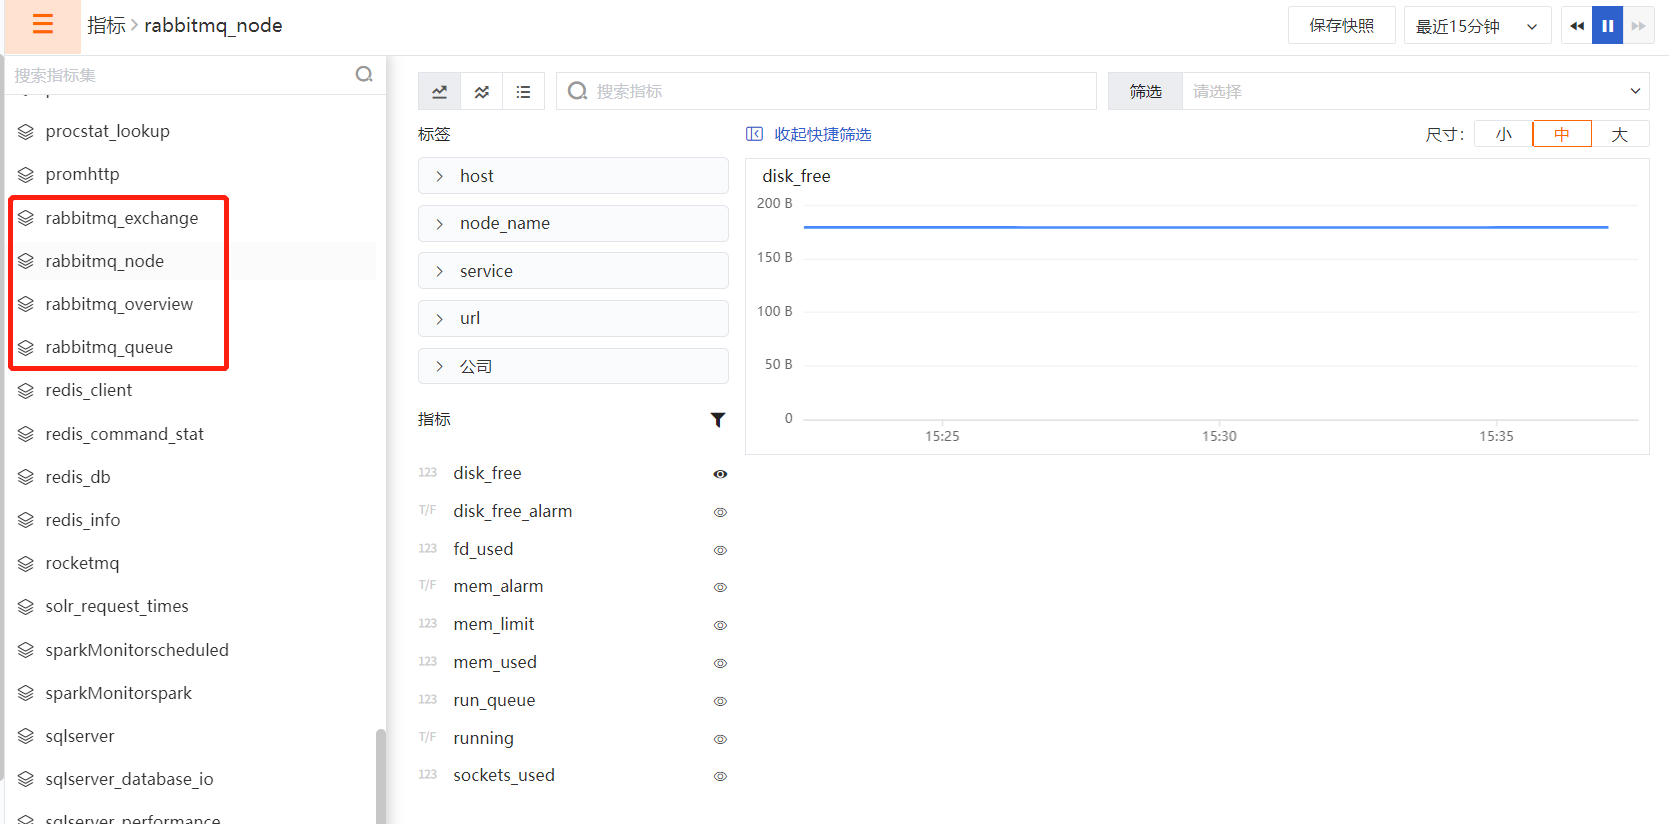
Task: Pause the auto-refresh playback
Action: point(1607,26)
